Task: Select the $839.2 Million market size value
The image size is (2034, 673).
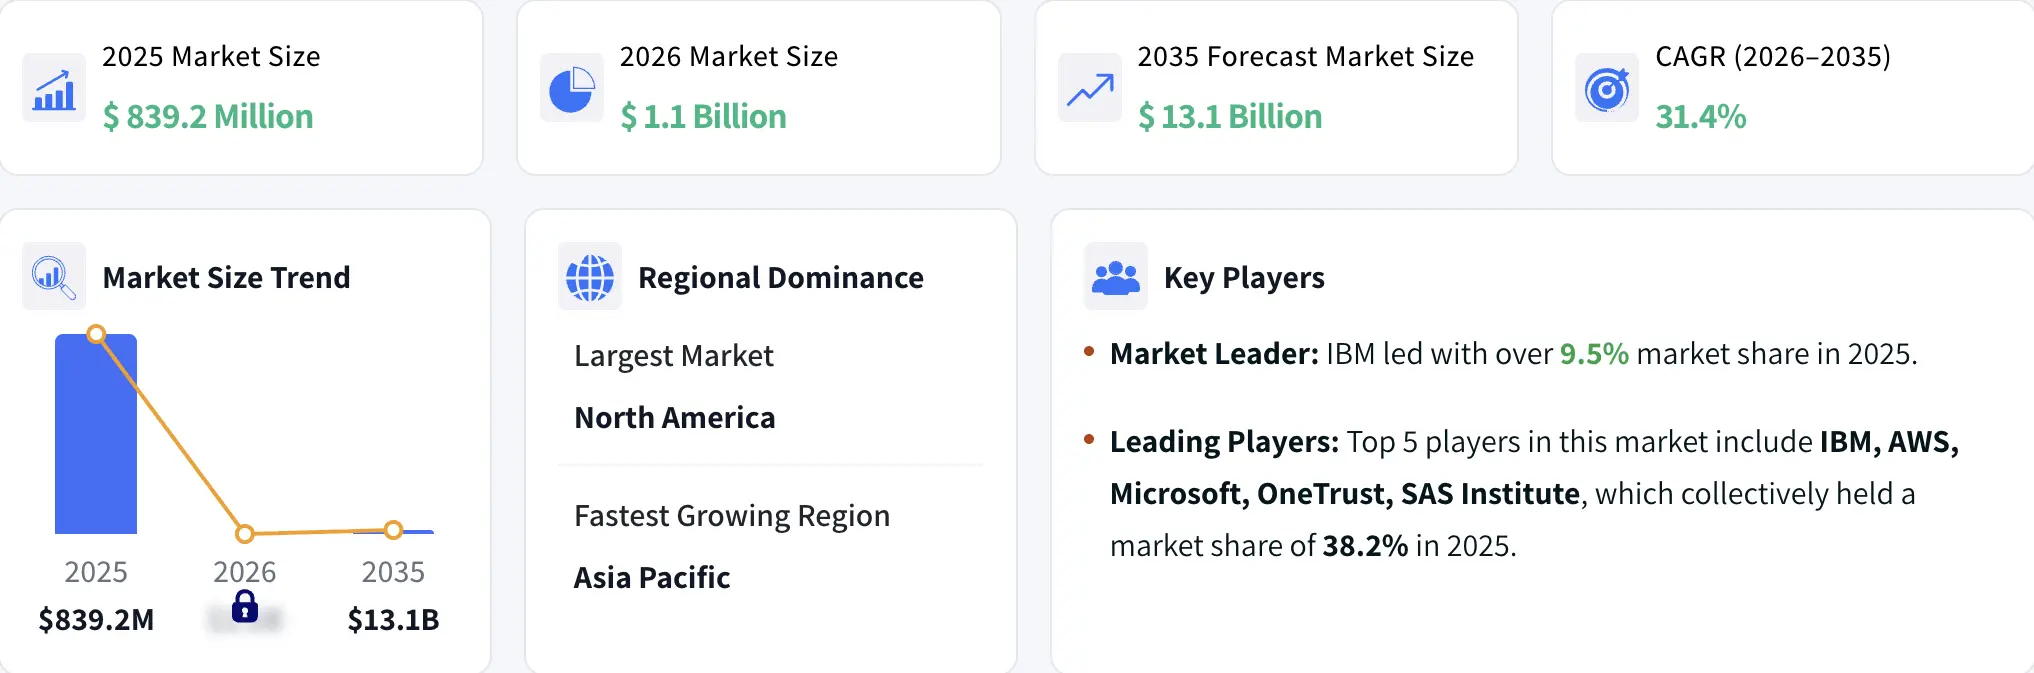Action: pos(208,117)
